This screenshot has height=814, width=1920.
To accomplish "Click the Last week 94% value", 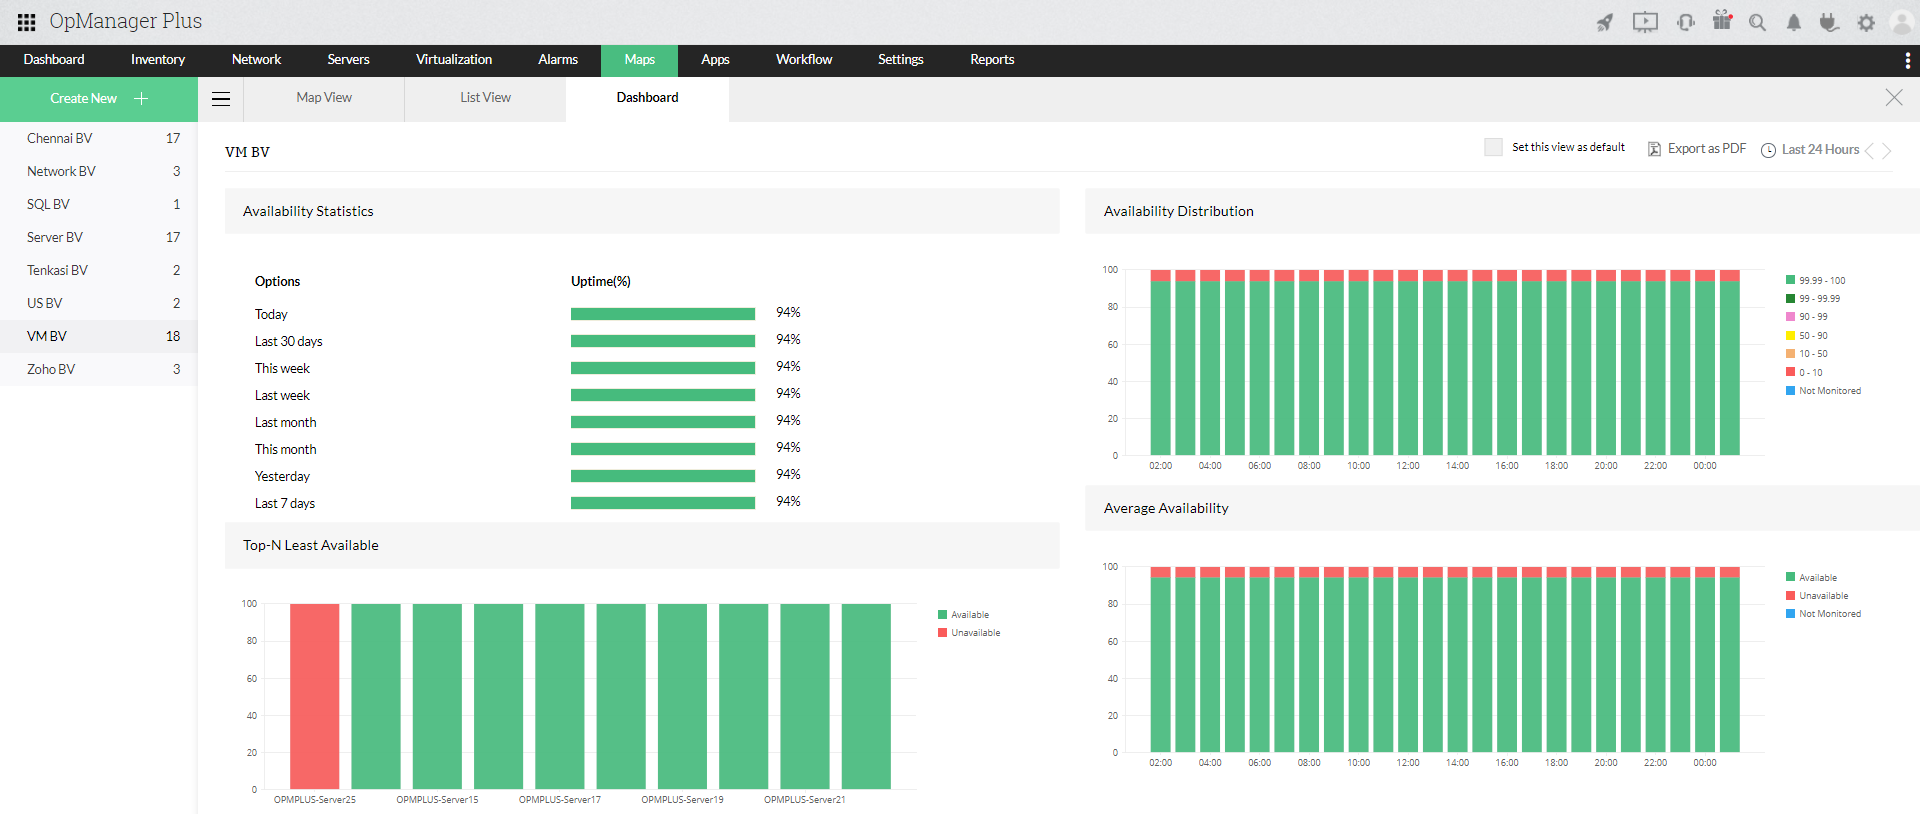I will pyautogui.click(x=788, y=394).
